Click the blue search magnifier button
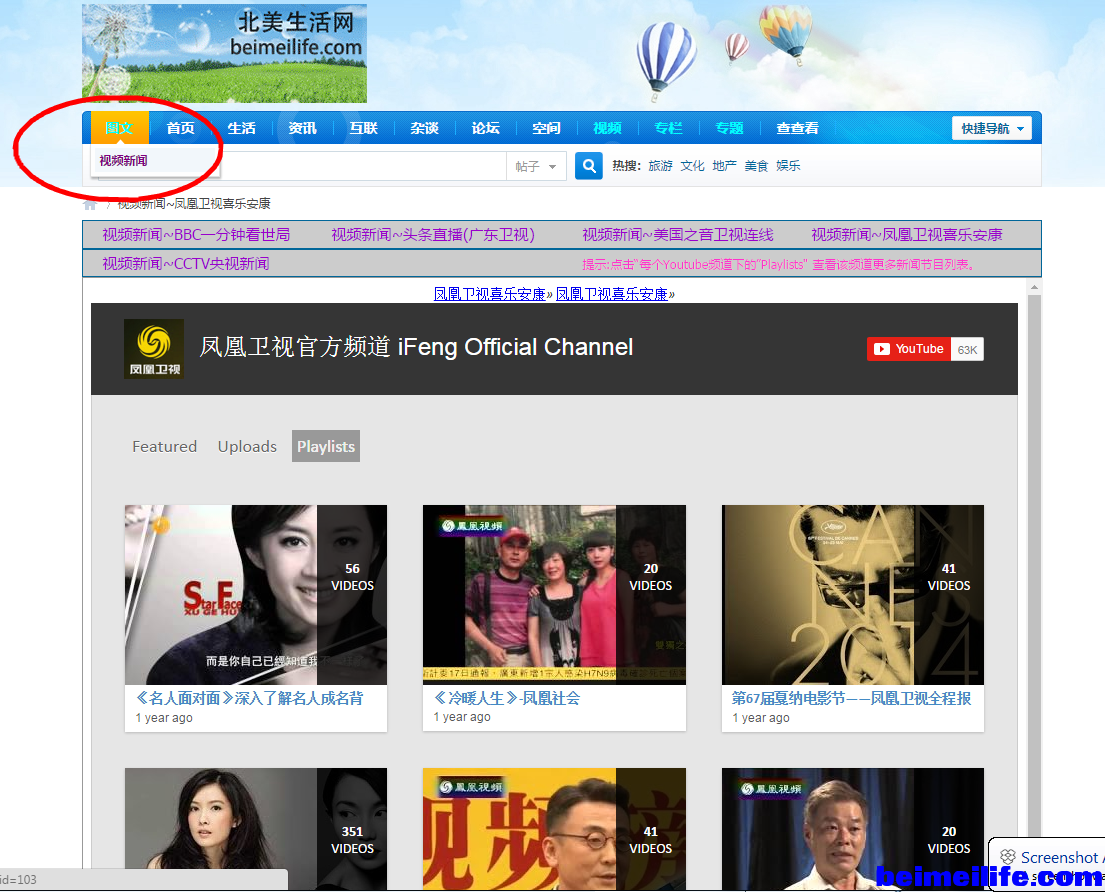This screenshot has height=892, width=1105. tap(589, 166)
